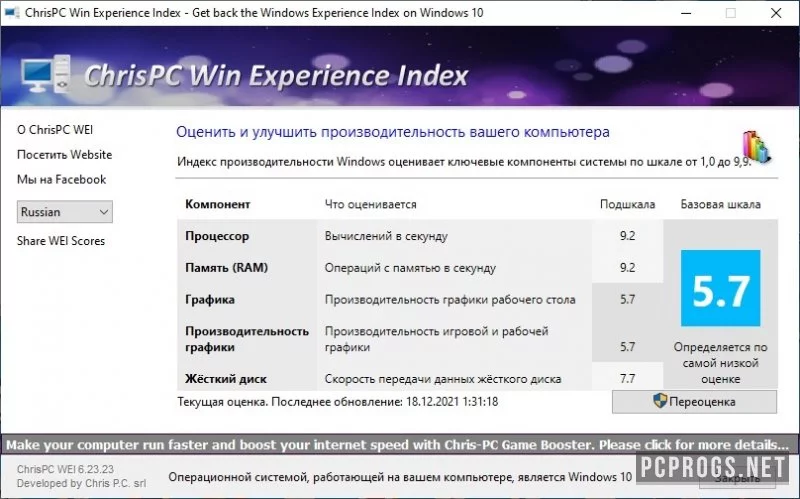Open the О ChrisPC WEI link
The height and width of the screenshot is (499, 800).
pos(55,130)
